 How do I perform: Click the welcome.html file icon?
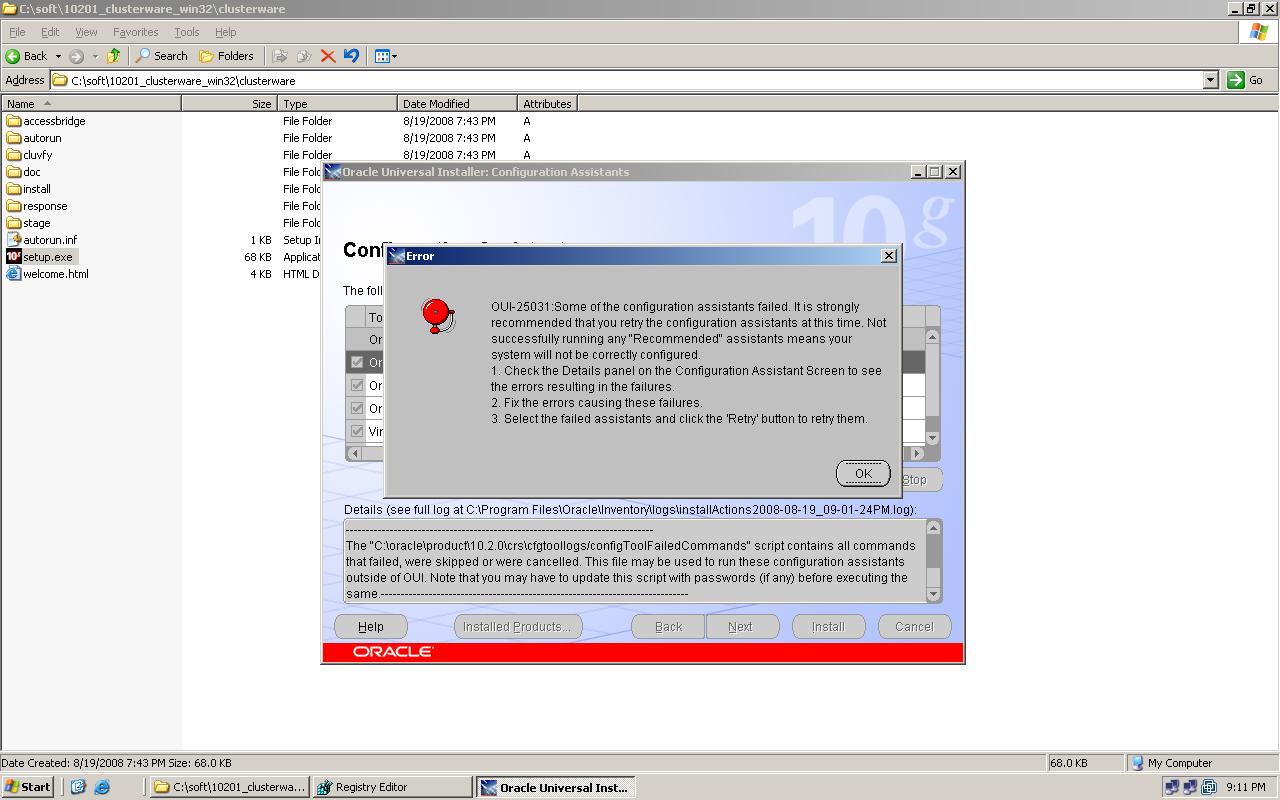point(14,274)
